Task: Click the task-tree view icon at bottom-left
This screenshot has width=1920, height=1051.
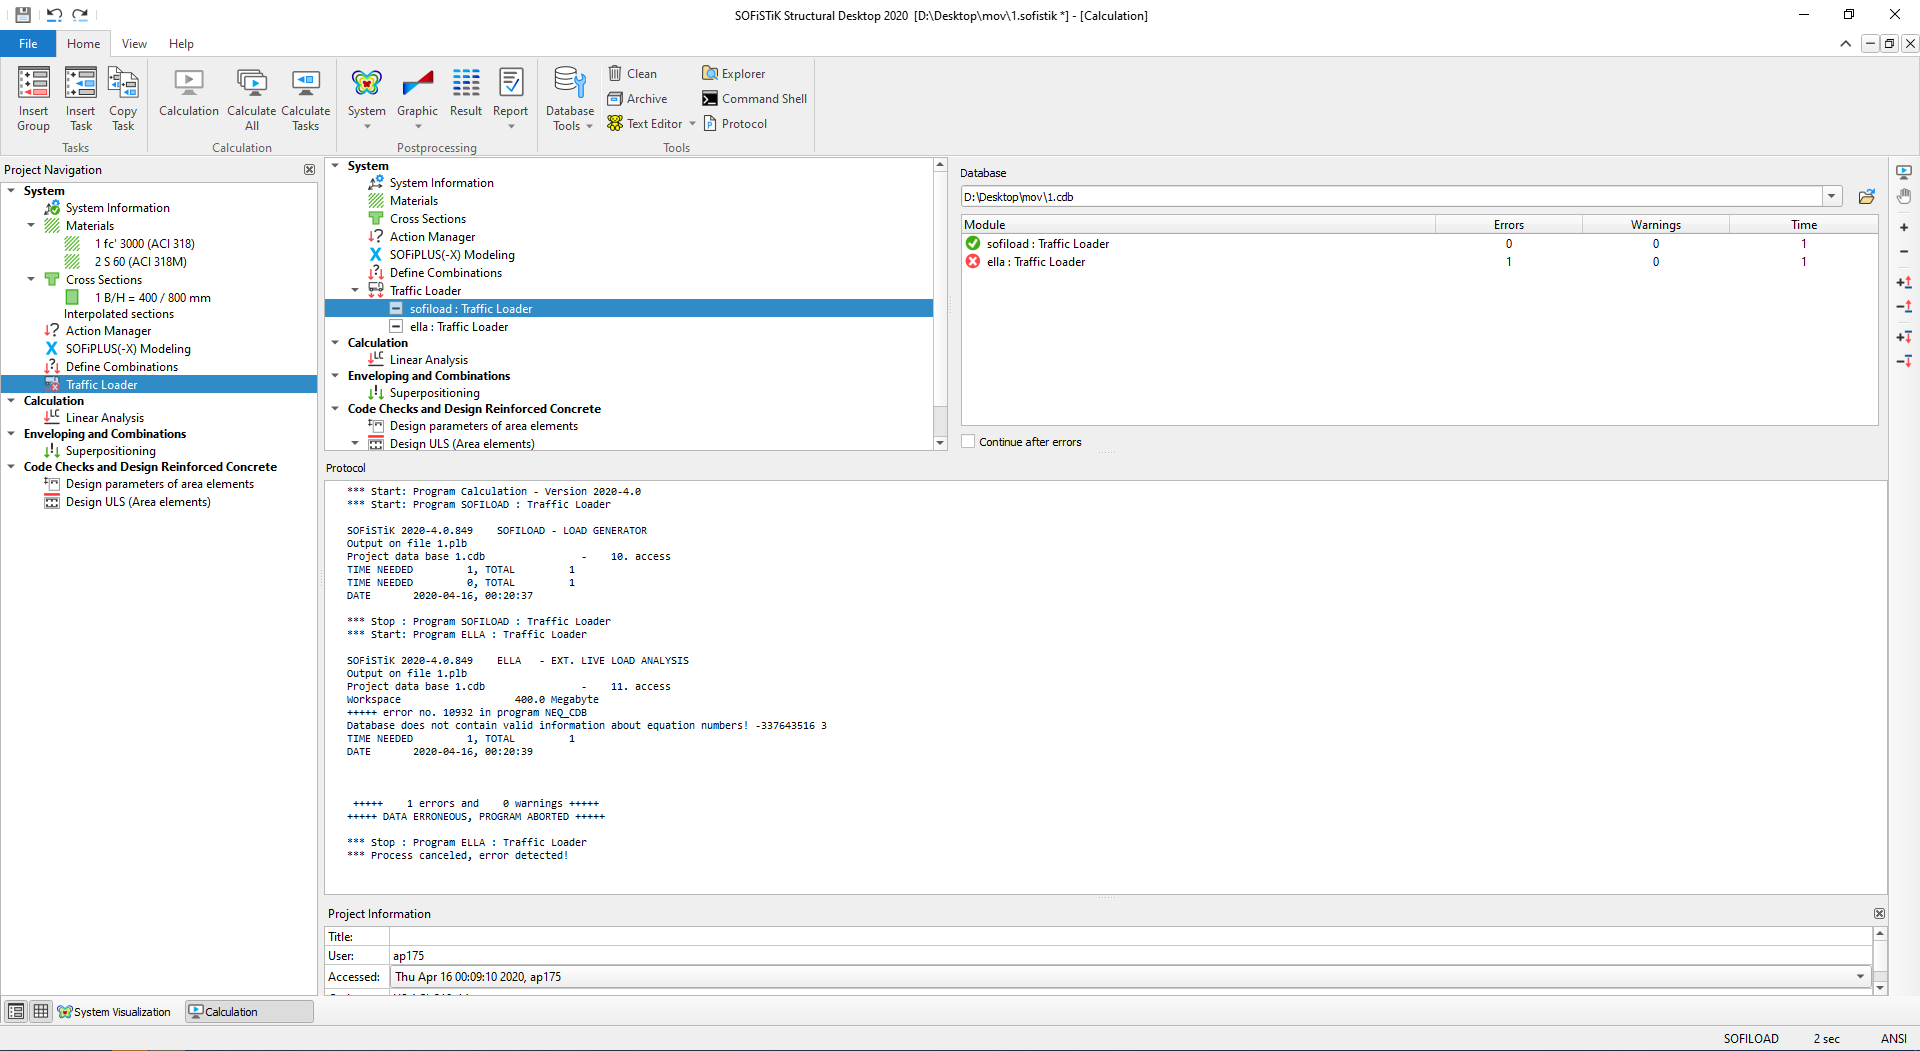Action: (x=16, y=1011)
